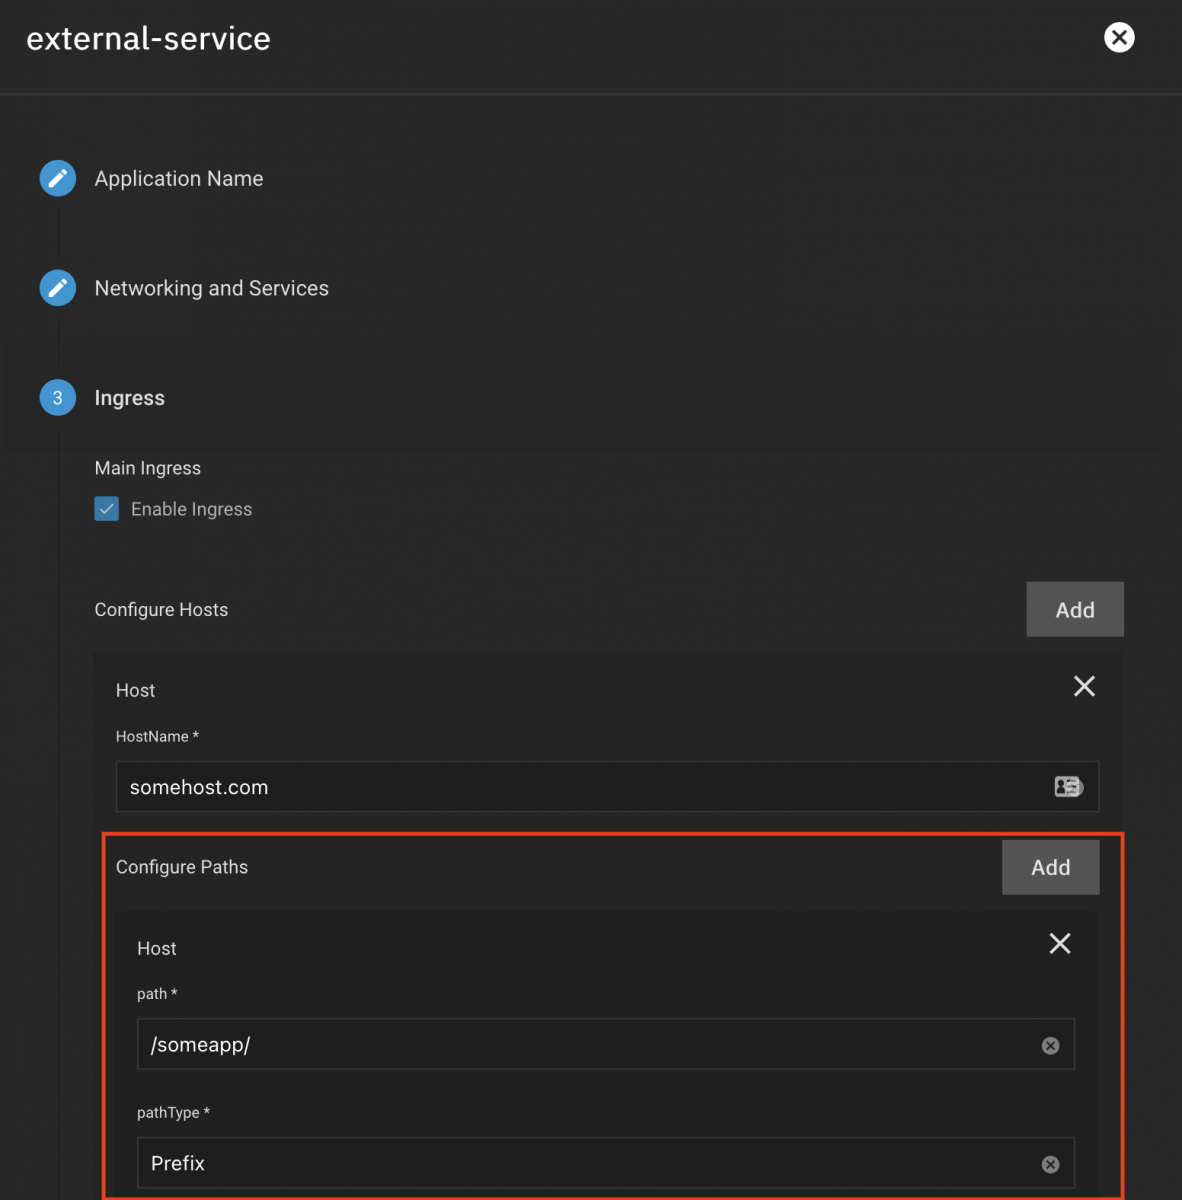Image resolution: width=1182 pixels, height=1200 pixels.
Task: Click the step 3 Ingress number circle
Action: (58, 398)
